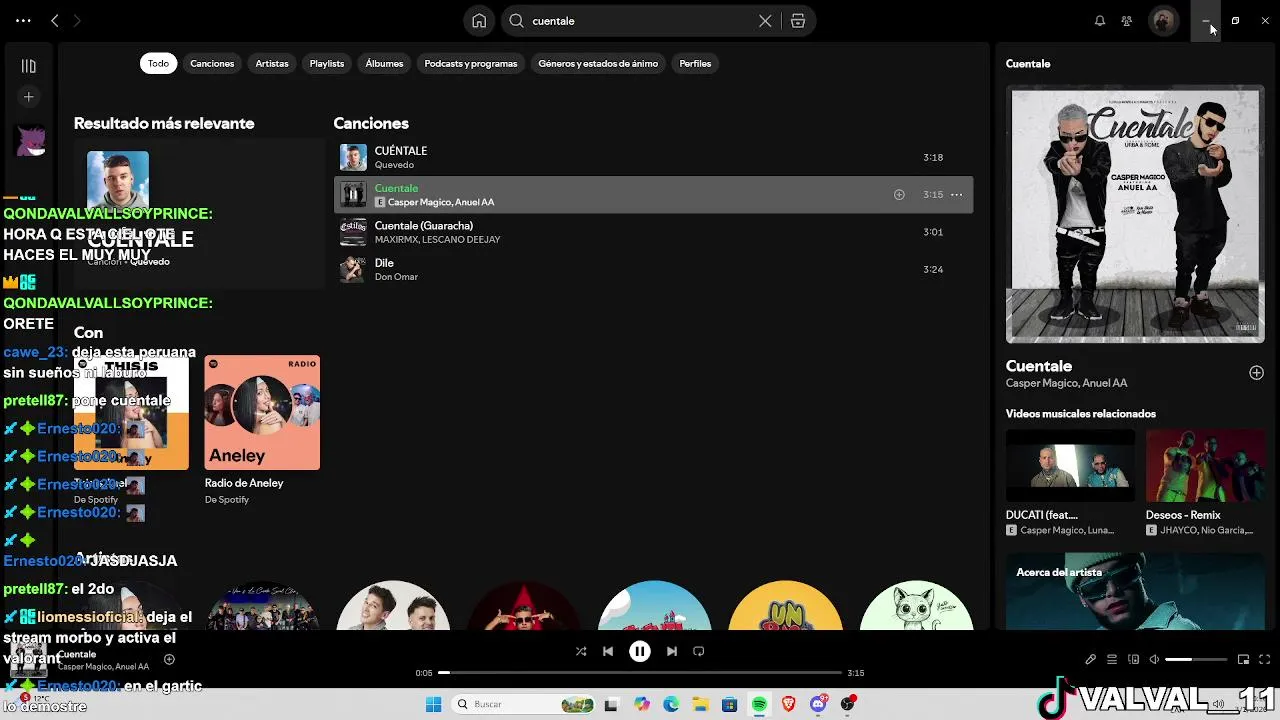The width and height of the screenshot is (1280, 720).
Task: Open Casper Magico artist link in song row
Action: pyautogui.click(x=418, y=202)
